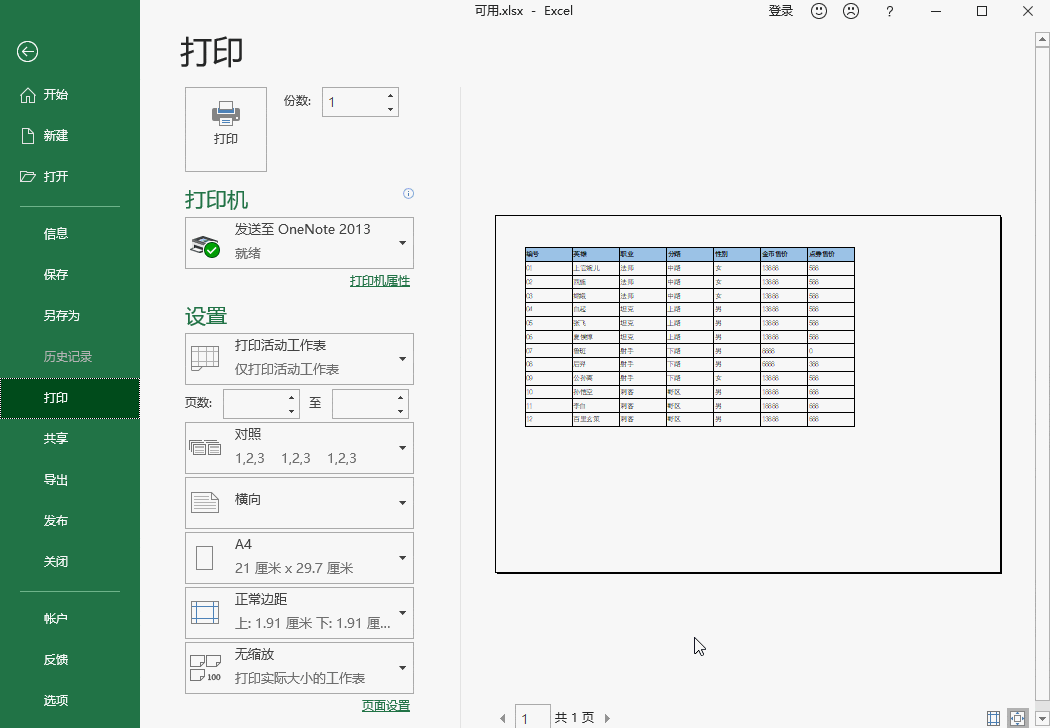Screen dimensions: 1050x728
Task: Select 开始 in the sidebar
Action: point(70,94)
